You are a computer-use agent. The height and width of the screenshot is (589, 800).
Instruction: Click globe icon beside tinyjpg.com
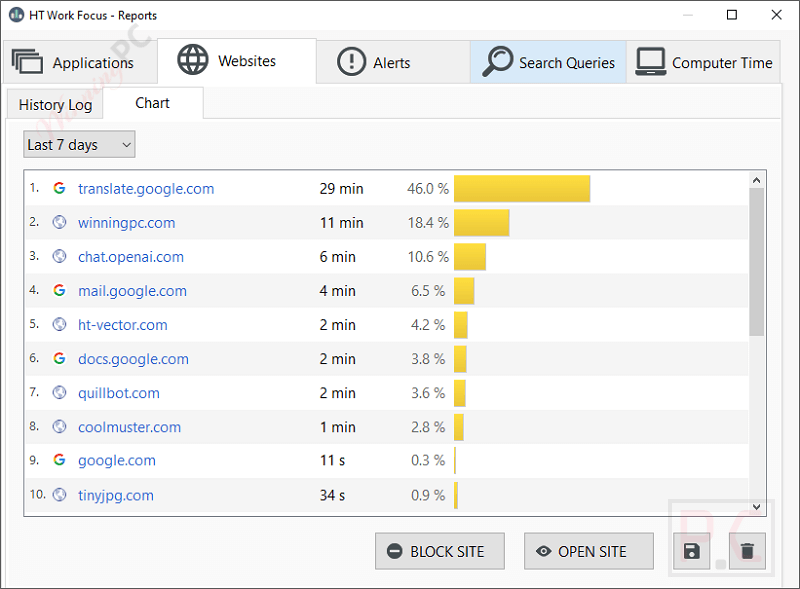(59, 494)
